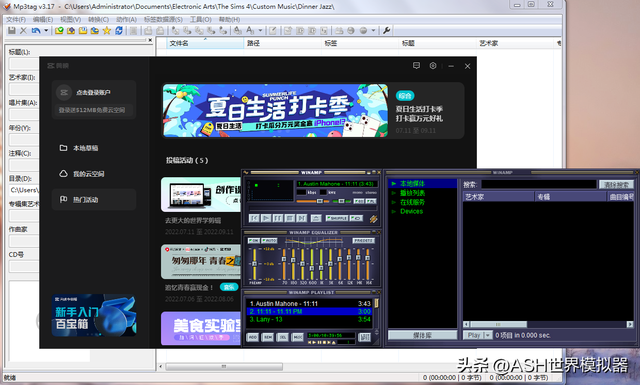Click Winamp pause button
This screenshot has width=640, height=385.
tap(278, 218)
